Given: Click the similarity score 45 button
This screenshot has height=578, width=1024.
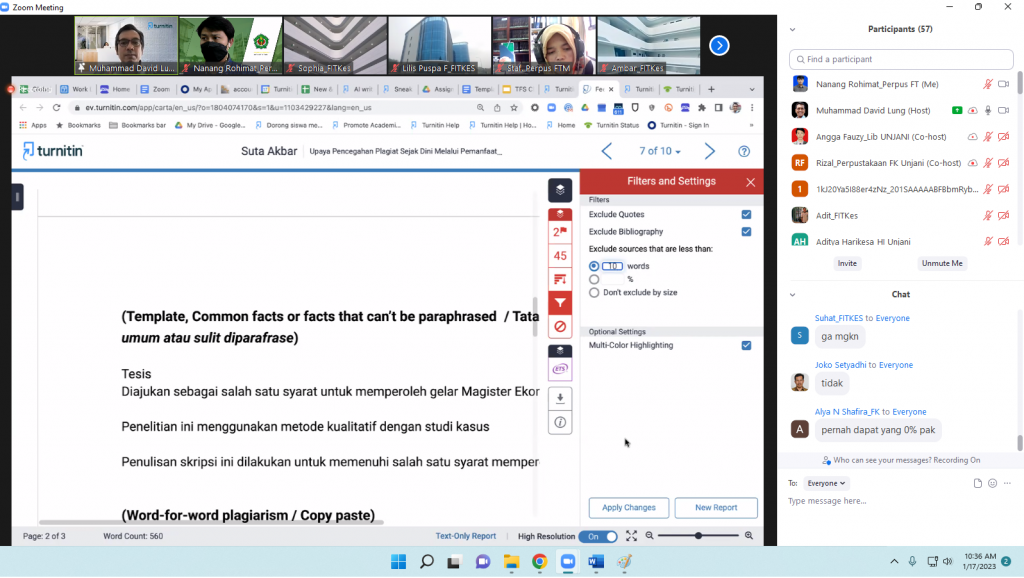Looking at the screenshot, I should (x=560, y=256).
